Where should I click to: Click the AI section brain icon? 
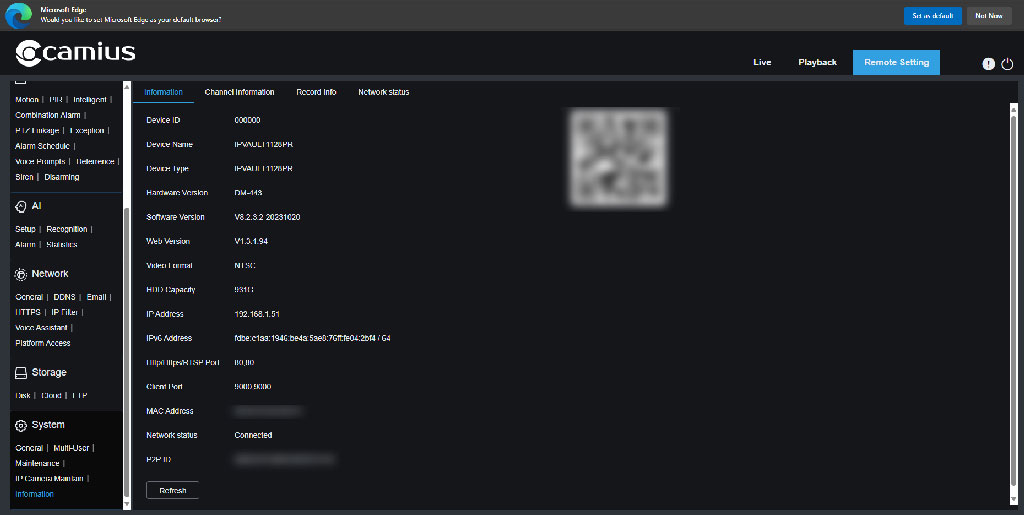(20, 206)
